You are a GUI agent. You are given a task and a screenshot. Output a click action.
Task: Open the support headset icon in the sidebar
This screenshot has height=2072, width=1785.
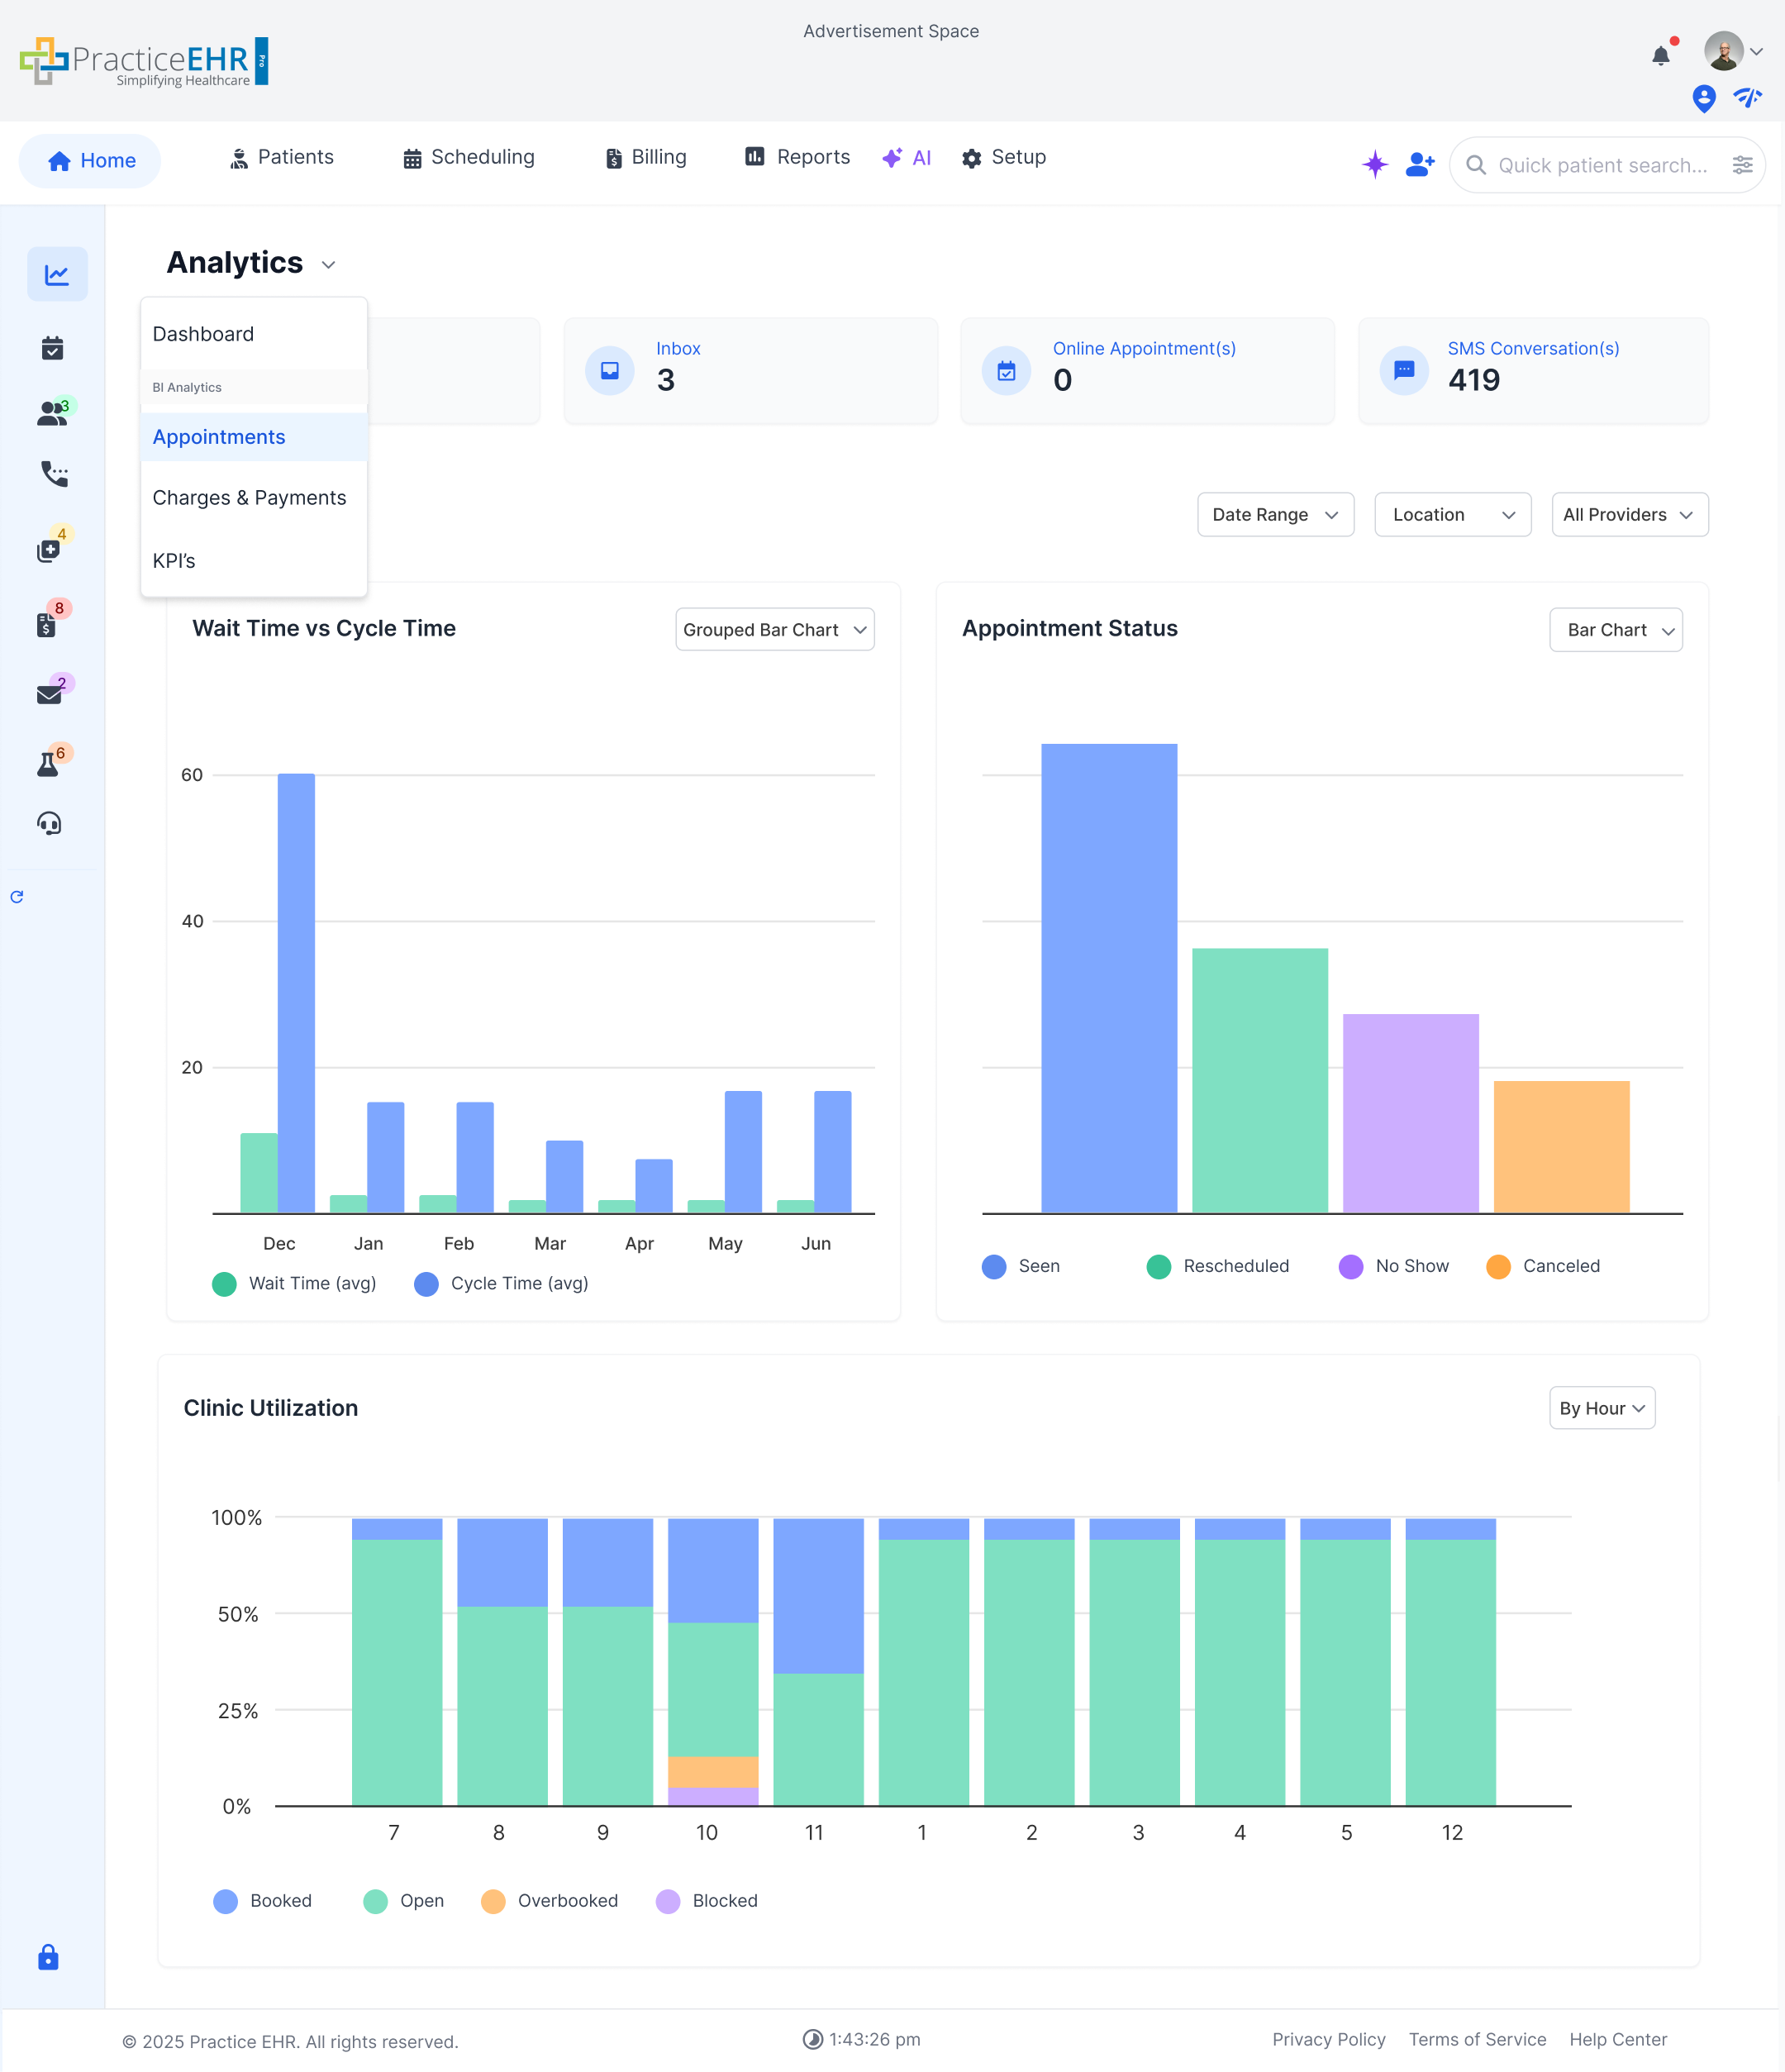[x=49, y=824]
